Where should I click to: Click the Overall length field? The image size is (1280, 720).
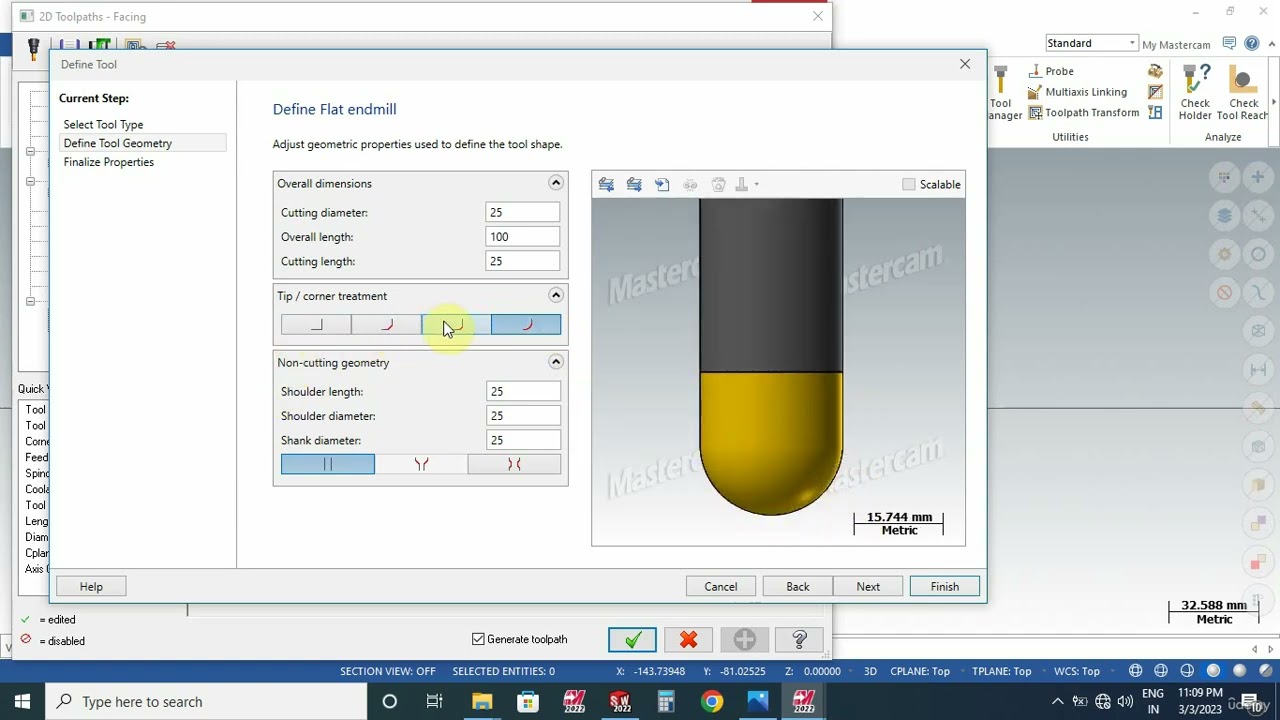522,237
